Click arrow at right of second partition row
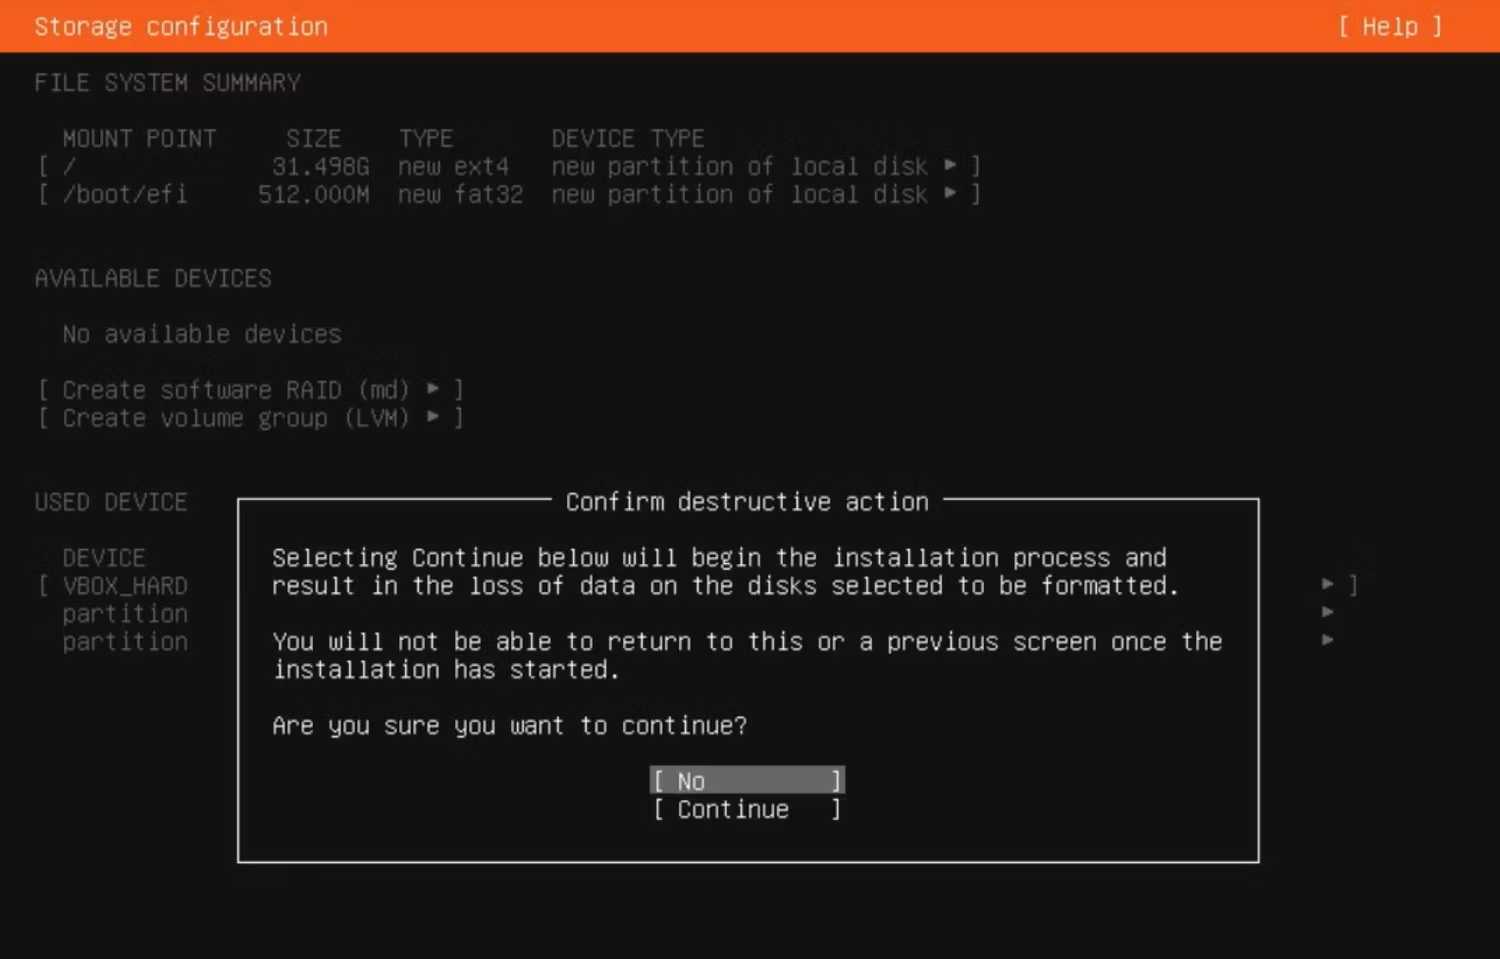1500x959 pixels. 1328,640
